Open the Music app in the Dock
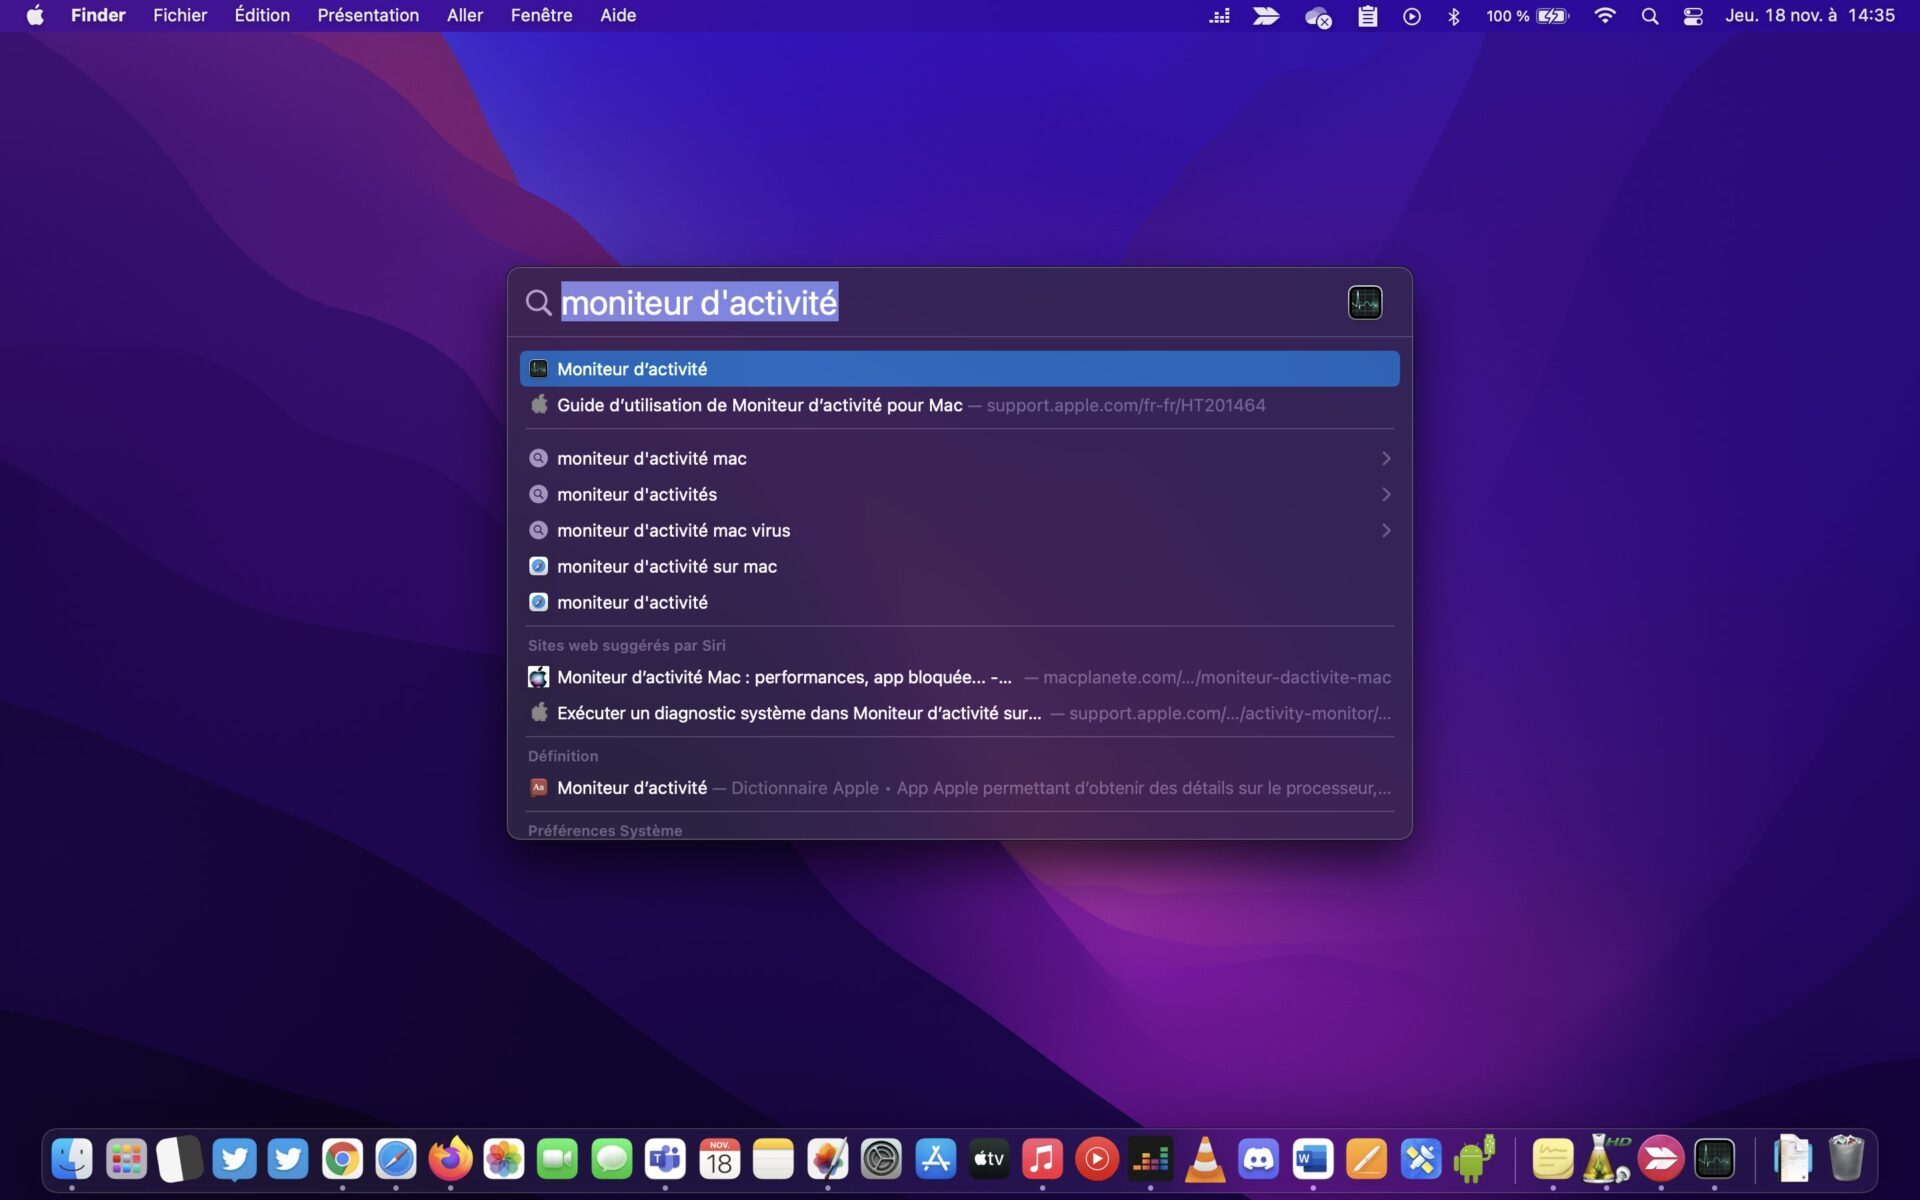 point(1043,1159)
